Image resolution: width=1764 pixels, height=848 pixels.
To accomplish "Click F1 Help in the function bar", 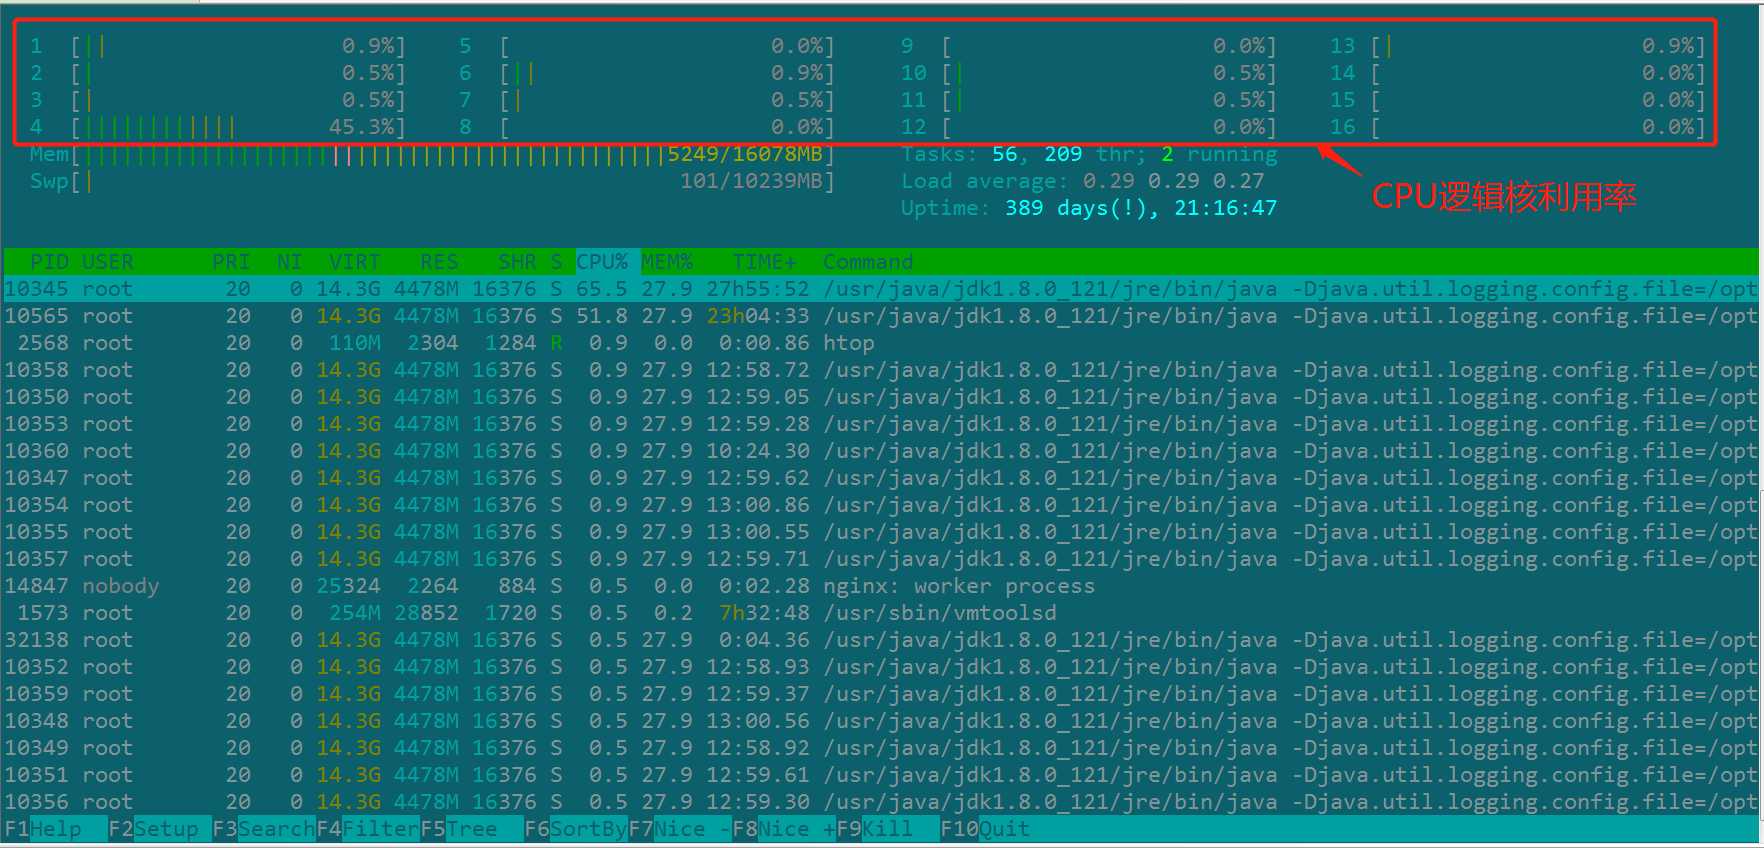I will pyautogui.click(x=55, y=829).
